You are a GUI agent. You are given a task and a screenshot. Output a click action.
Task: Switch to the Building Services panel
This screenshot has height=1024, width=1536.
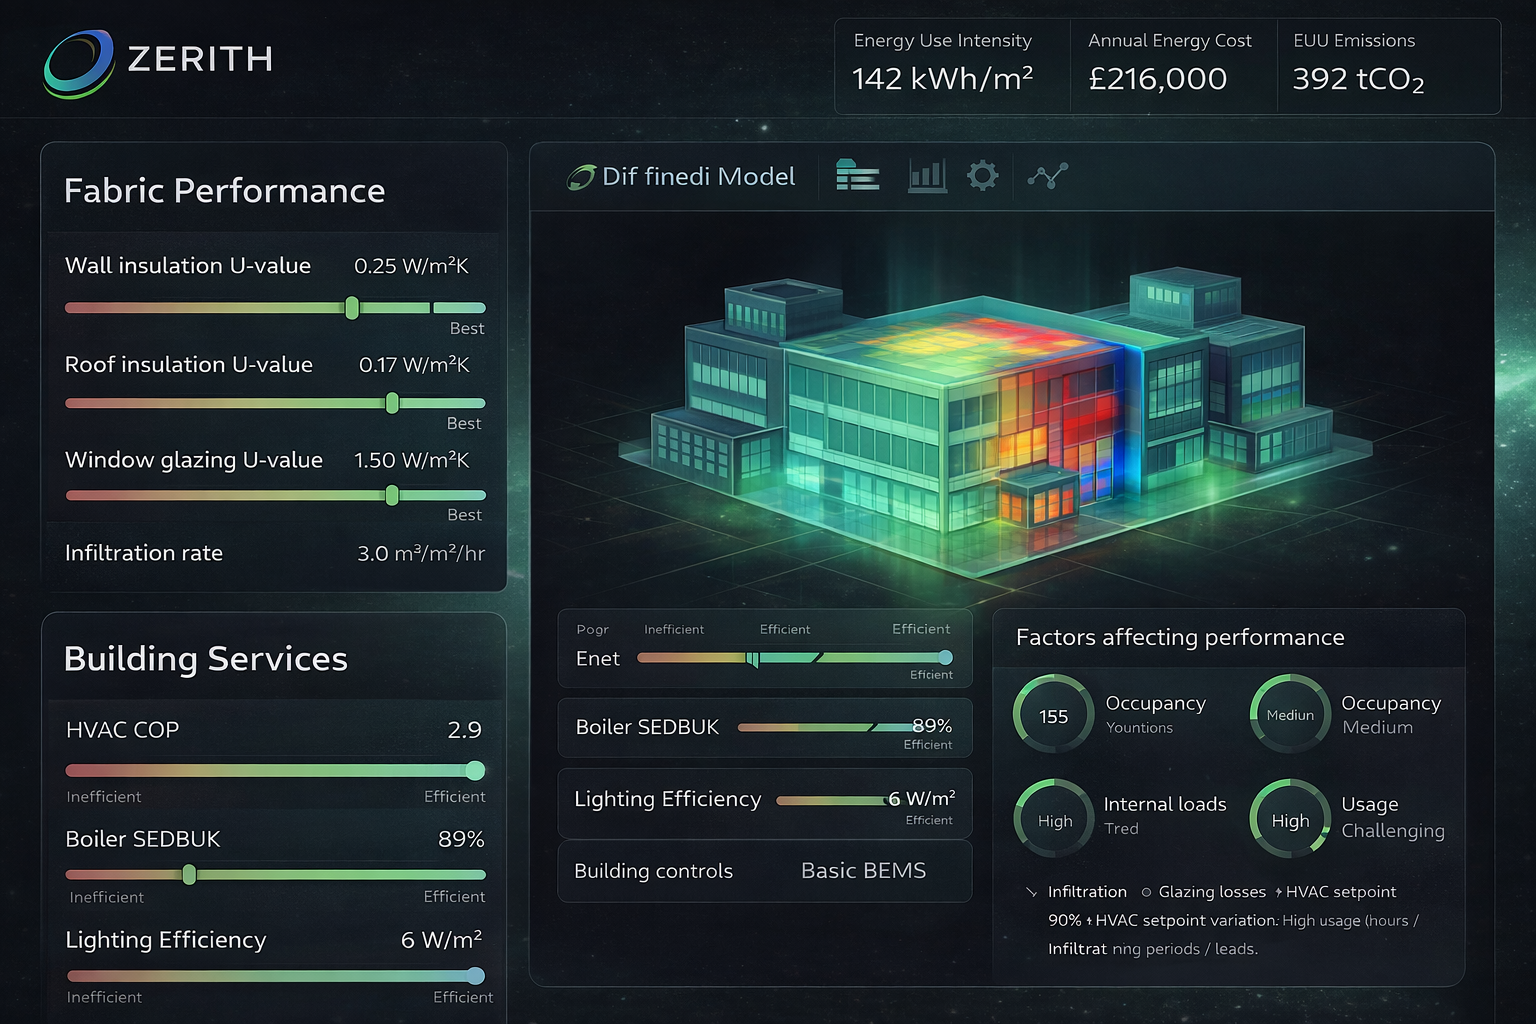(206, 659)
